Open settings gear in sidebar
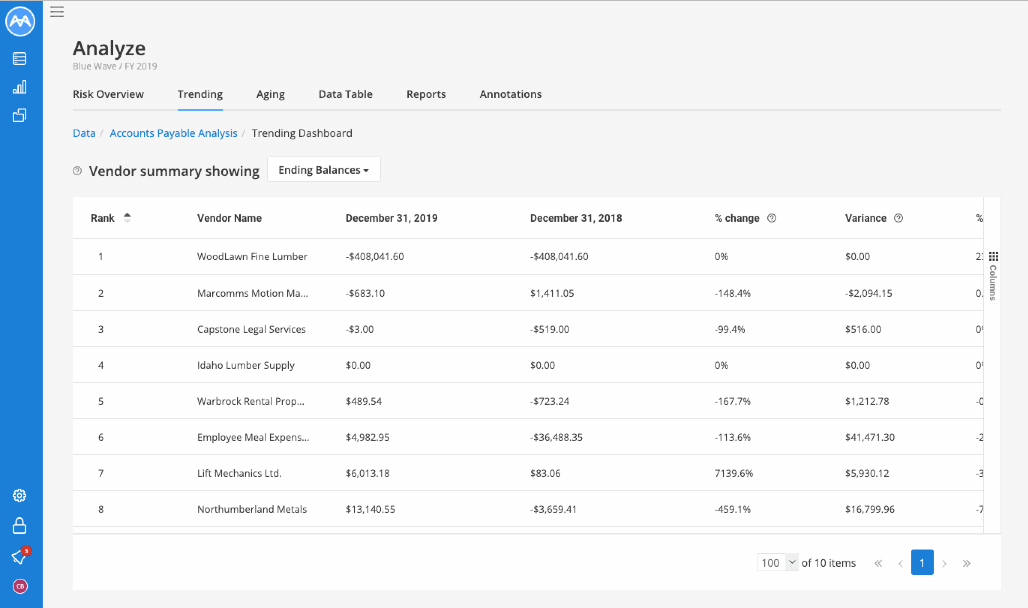Viewport: 1028px width, 608px height. [20, 496]
